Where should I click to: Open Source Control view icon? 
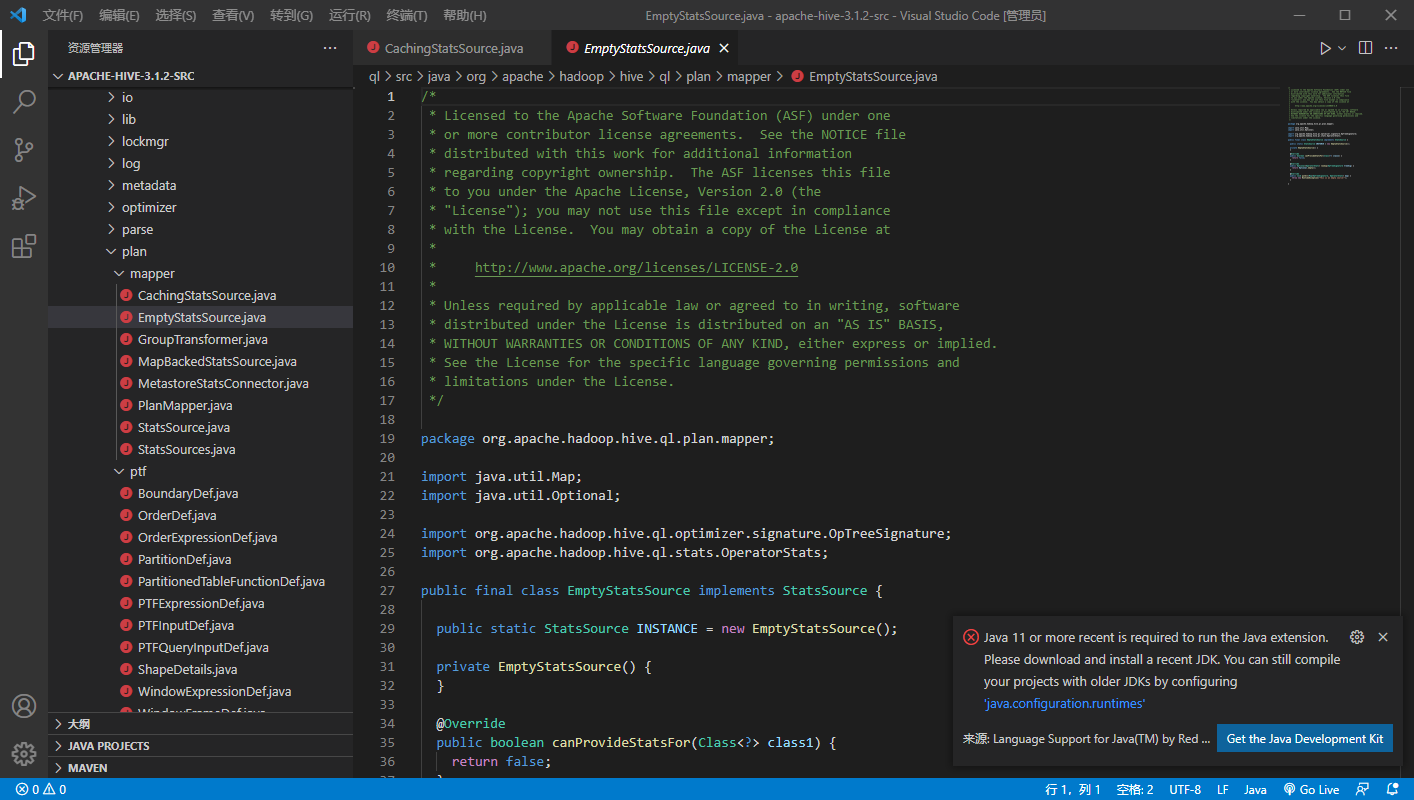click(24, 150)
